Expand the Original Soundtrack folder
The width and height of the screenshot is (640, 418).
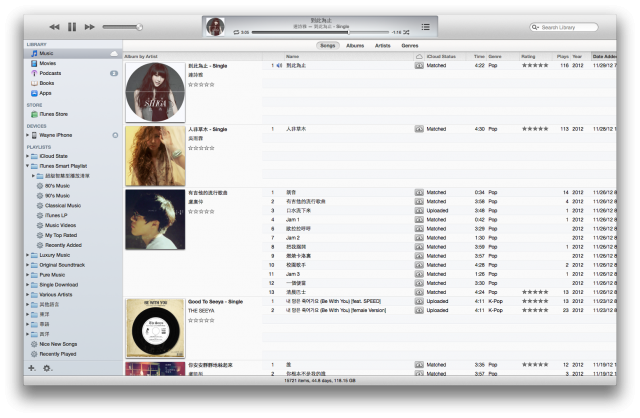point(28,265)
